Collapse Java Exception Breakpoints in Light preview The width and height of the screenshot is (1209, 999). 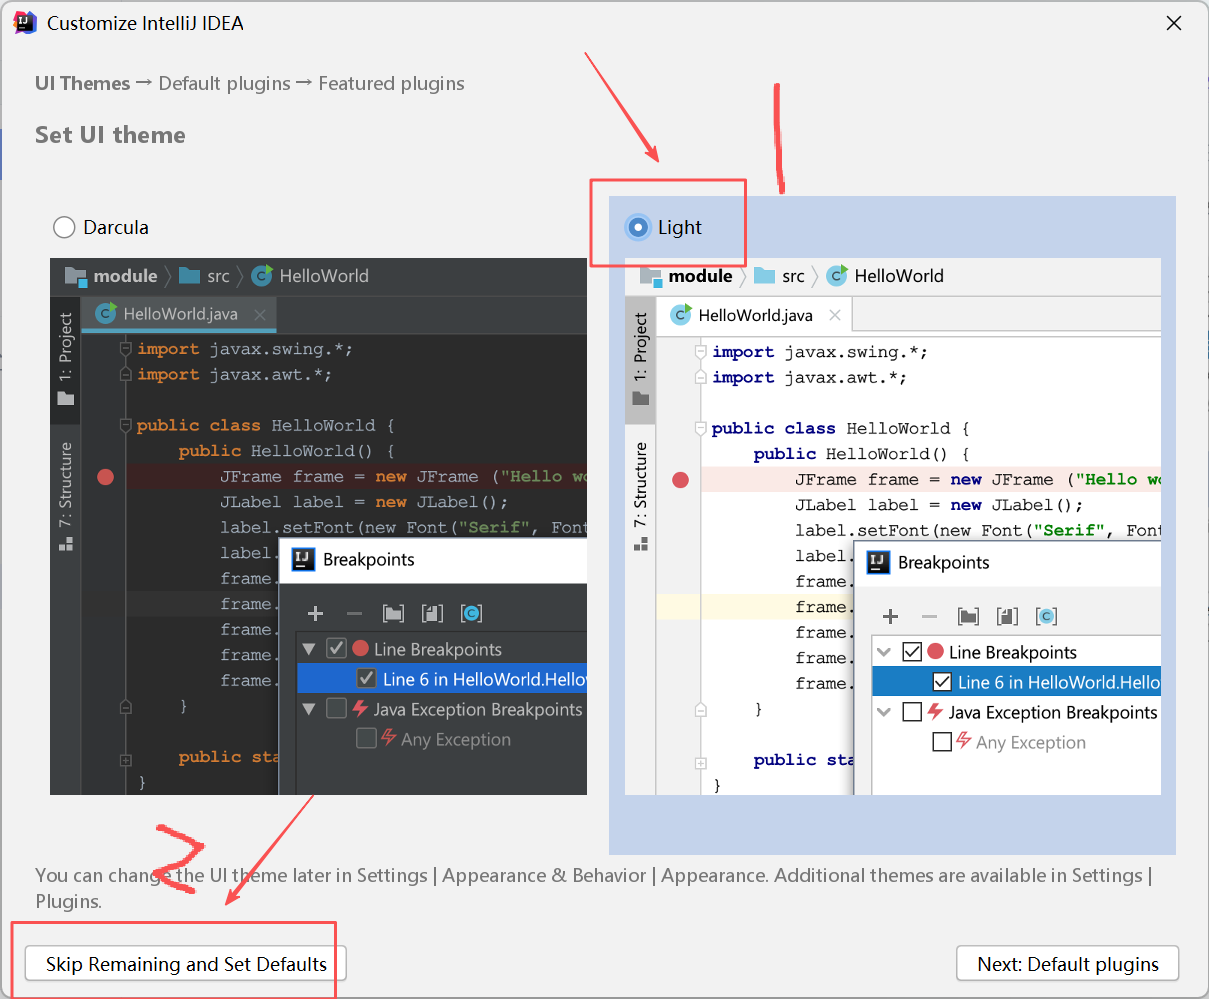coord(884,712)
